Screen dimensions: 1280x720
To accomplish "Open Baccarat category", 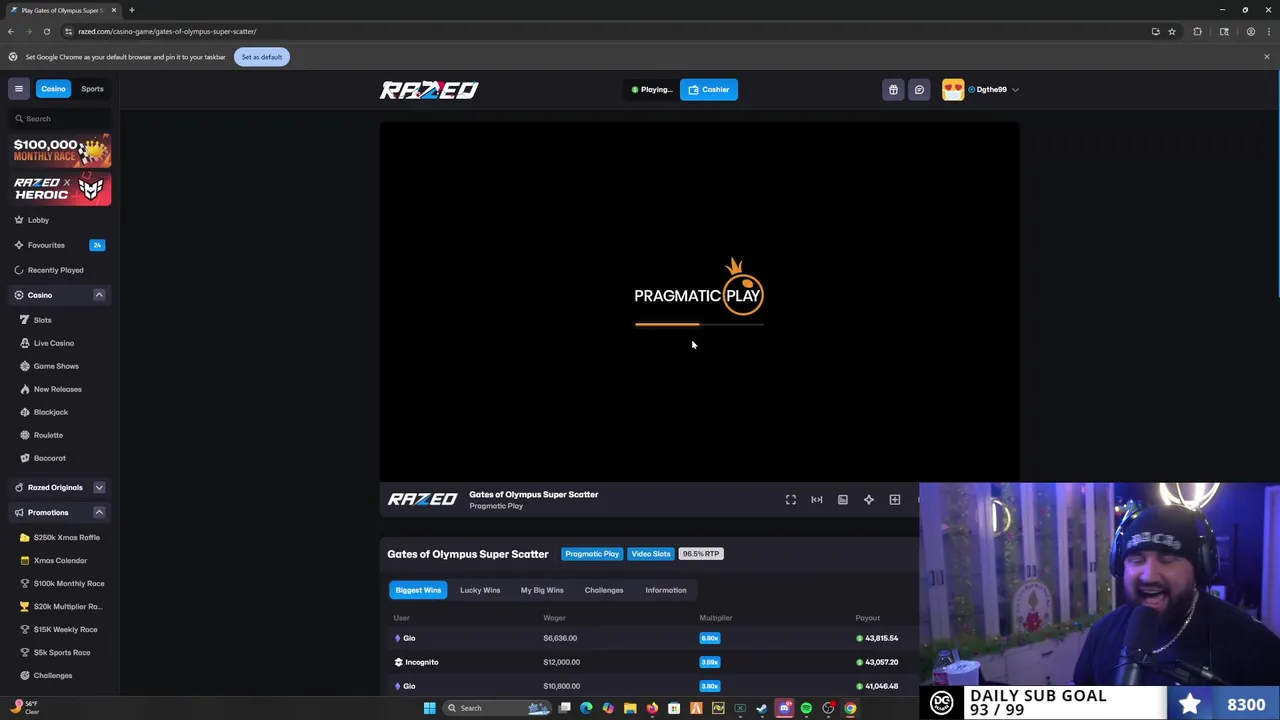I will coord(50,458).
